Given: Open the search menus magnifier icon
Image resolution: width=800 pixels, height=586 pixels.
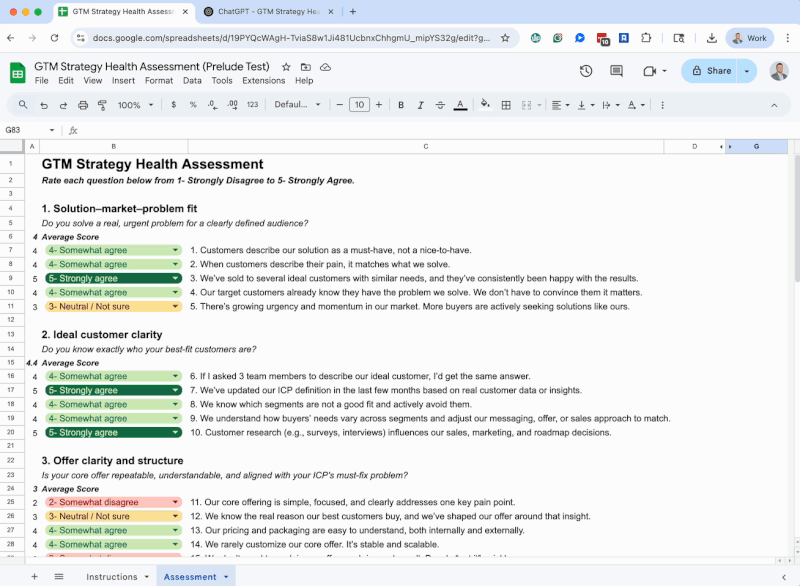Looking at the screenshot, I should (x=23, y=105).
